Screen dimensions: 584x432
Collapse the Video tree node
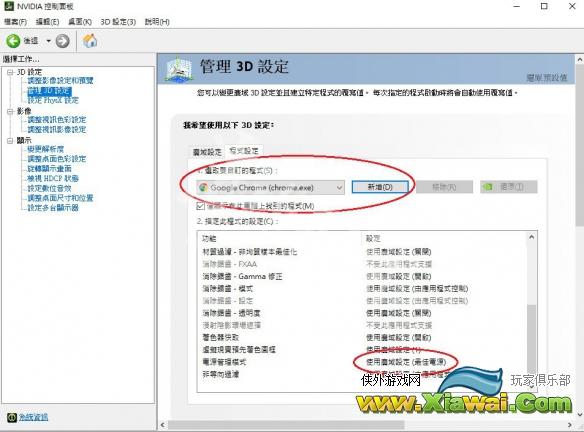[10, 111]
